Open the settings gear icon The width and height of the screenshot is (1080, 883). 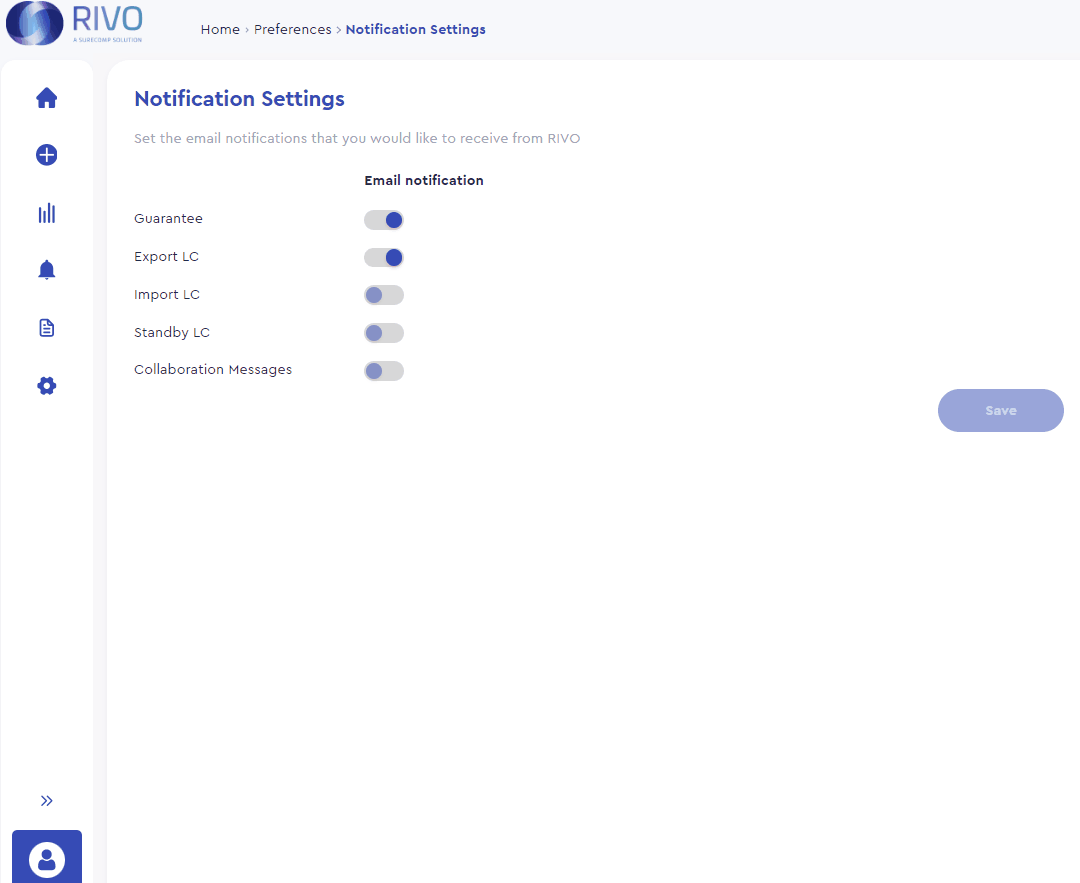pos(46,385)
